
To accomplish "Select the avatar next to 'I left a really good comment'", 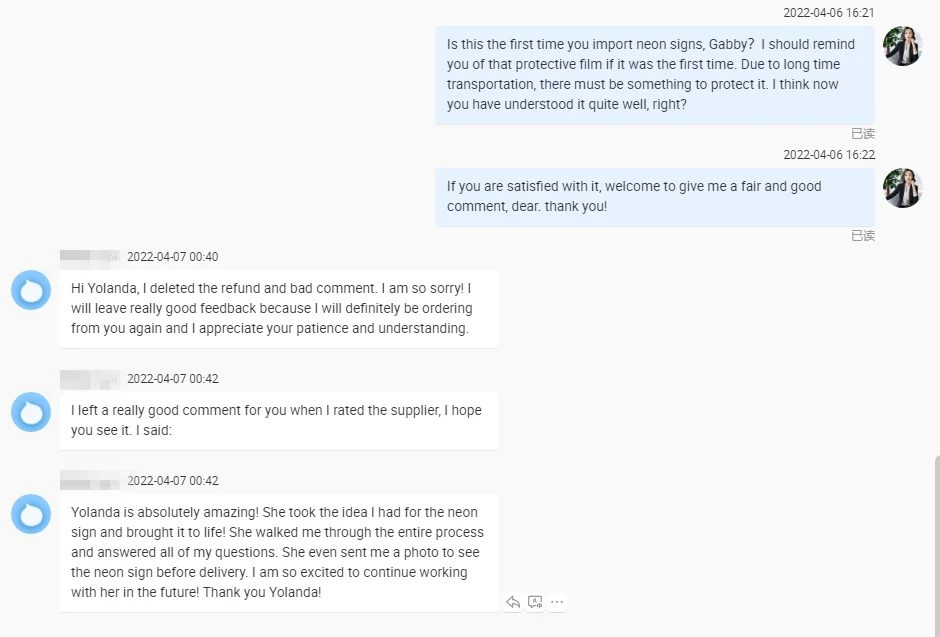I will pos(31,412).
